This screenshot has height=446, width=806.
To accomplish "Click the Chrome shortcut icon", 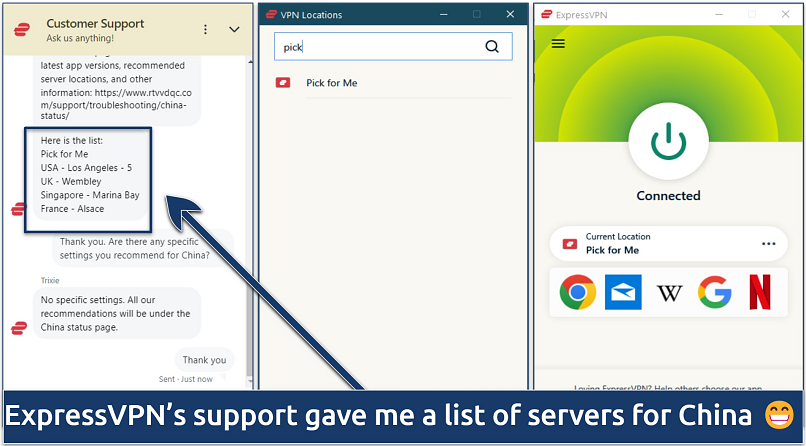I will click(x=578, y=293).
